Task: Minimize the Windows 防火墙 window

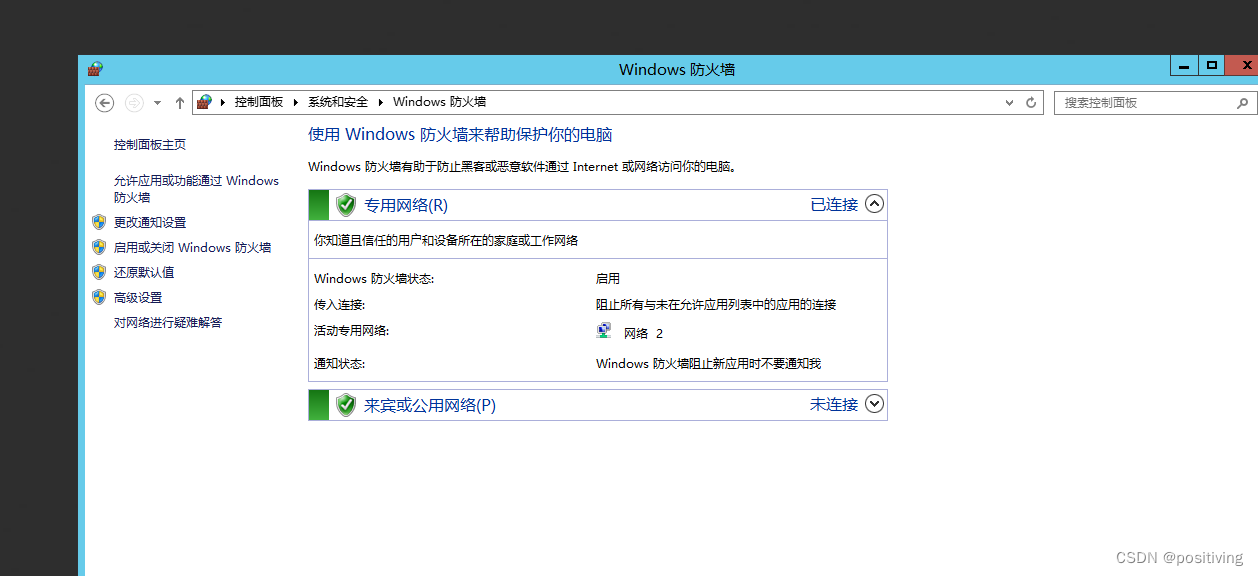Action: [x=1184, y=66]
